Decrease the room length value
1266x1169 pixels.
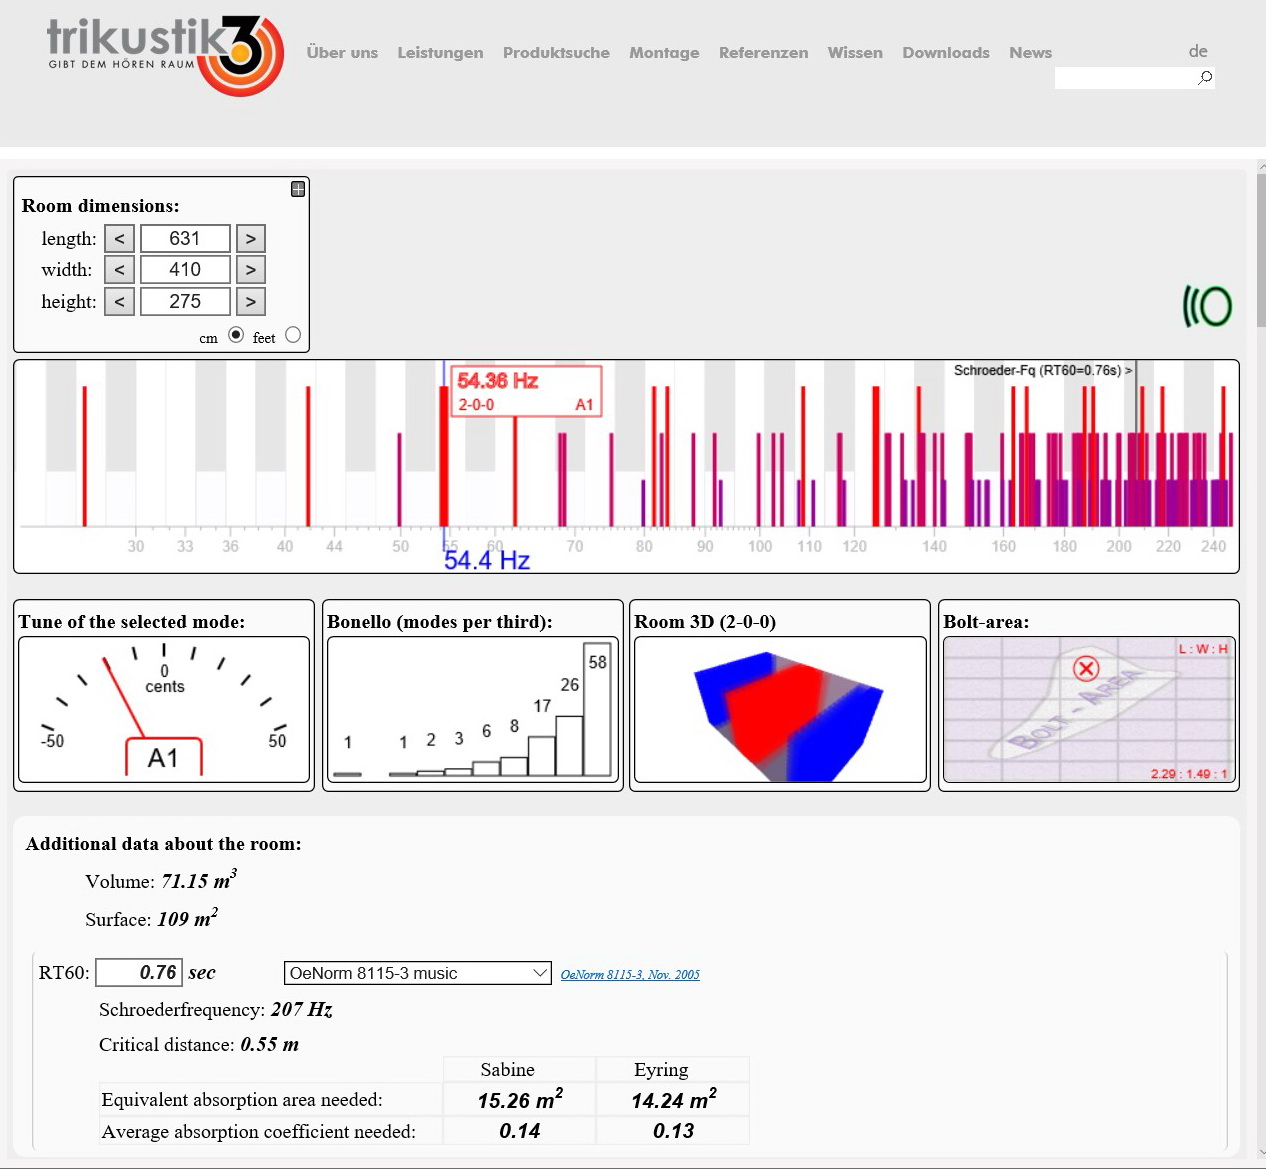[120, 239]
